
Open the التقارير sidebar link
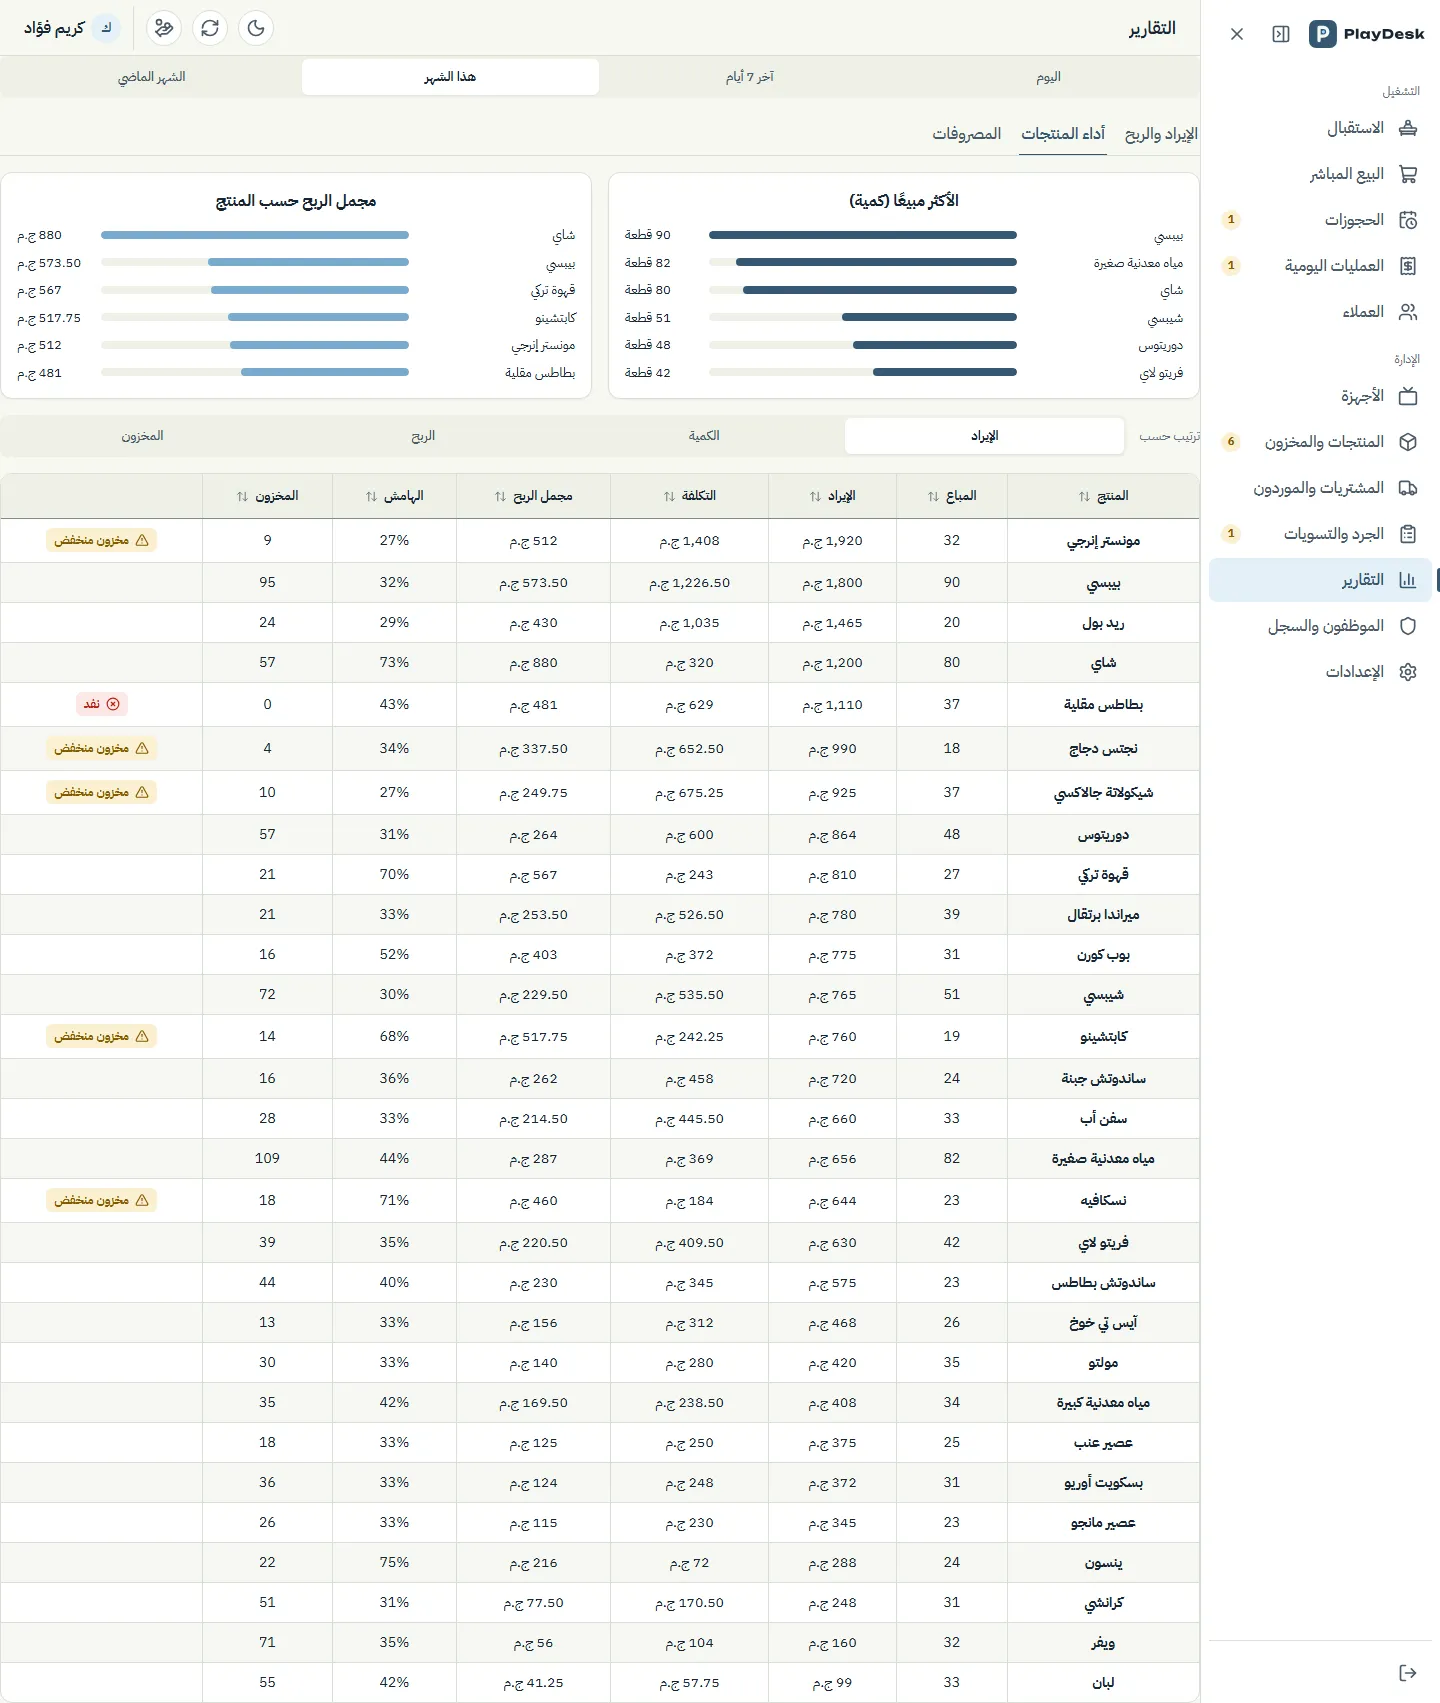pos(1320,580)
